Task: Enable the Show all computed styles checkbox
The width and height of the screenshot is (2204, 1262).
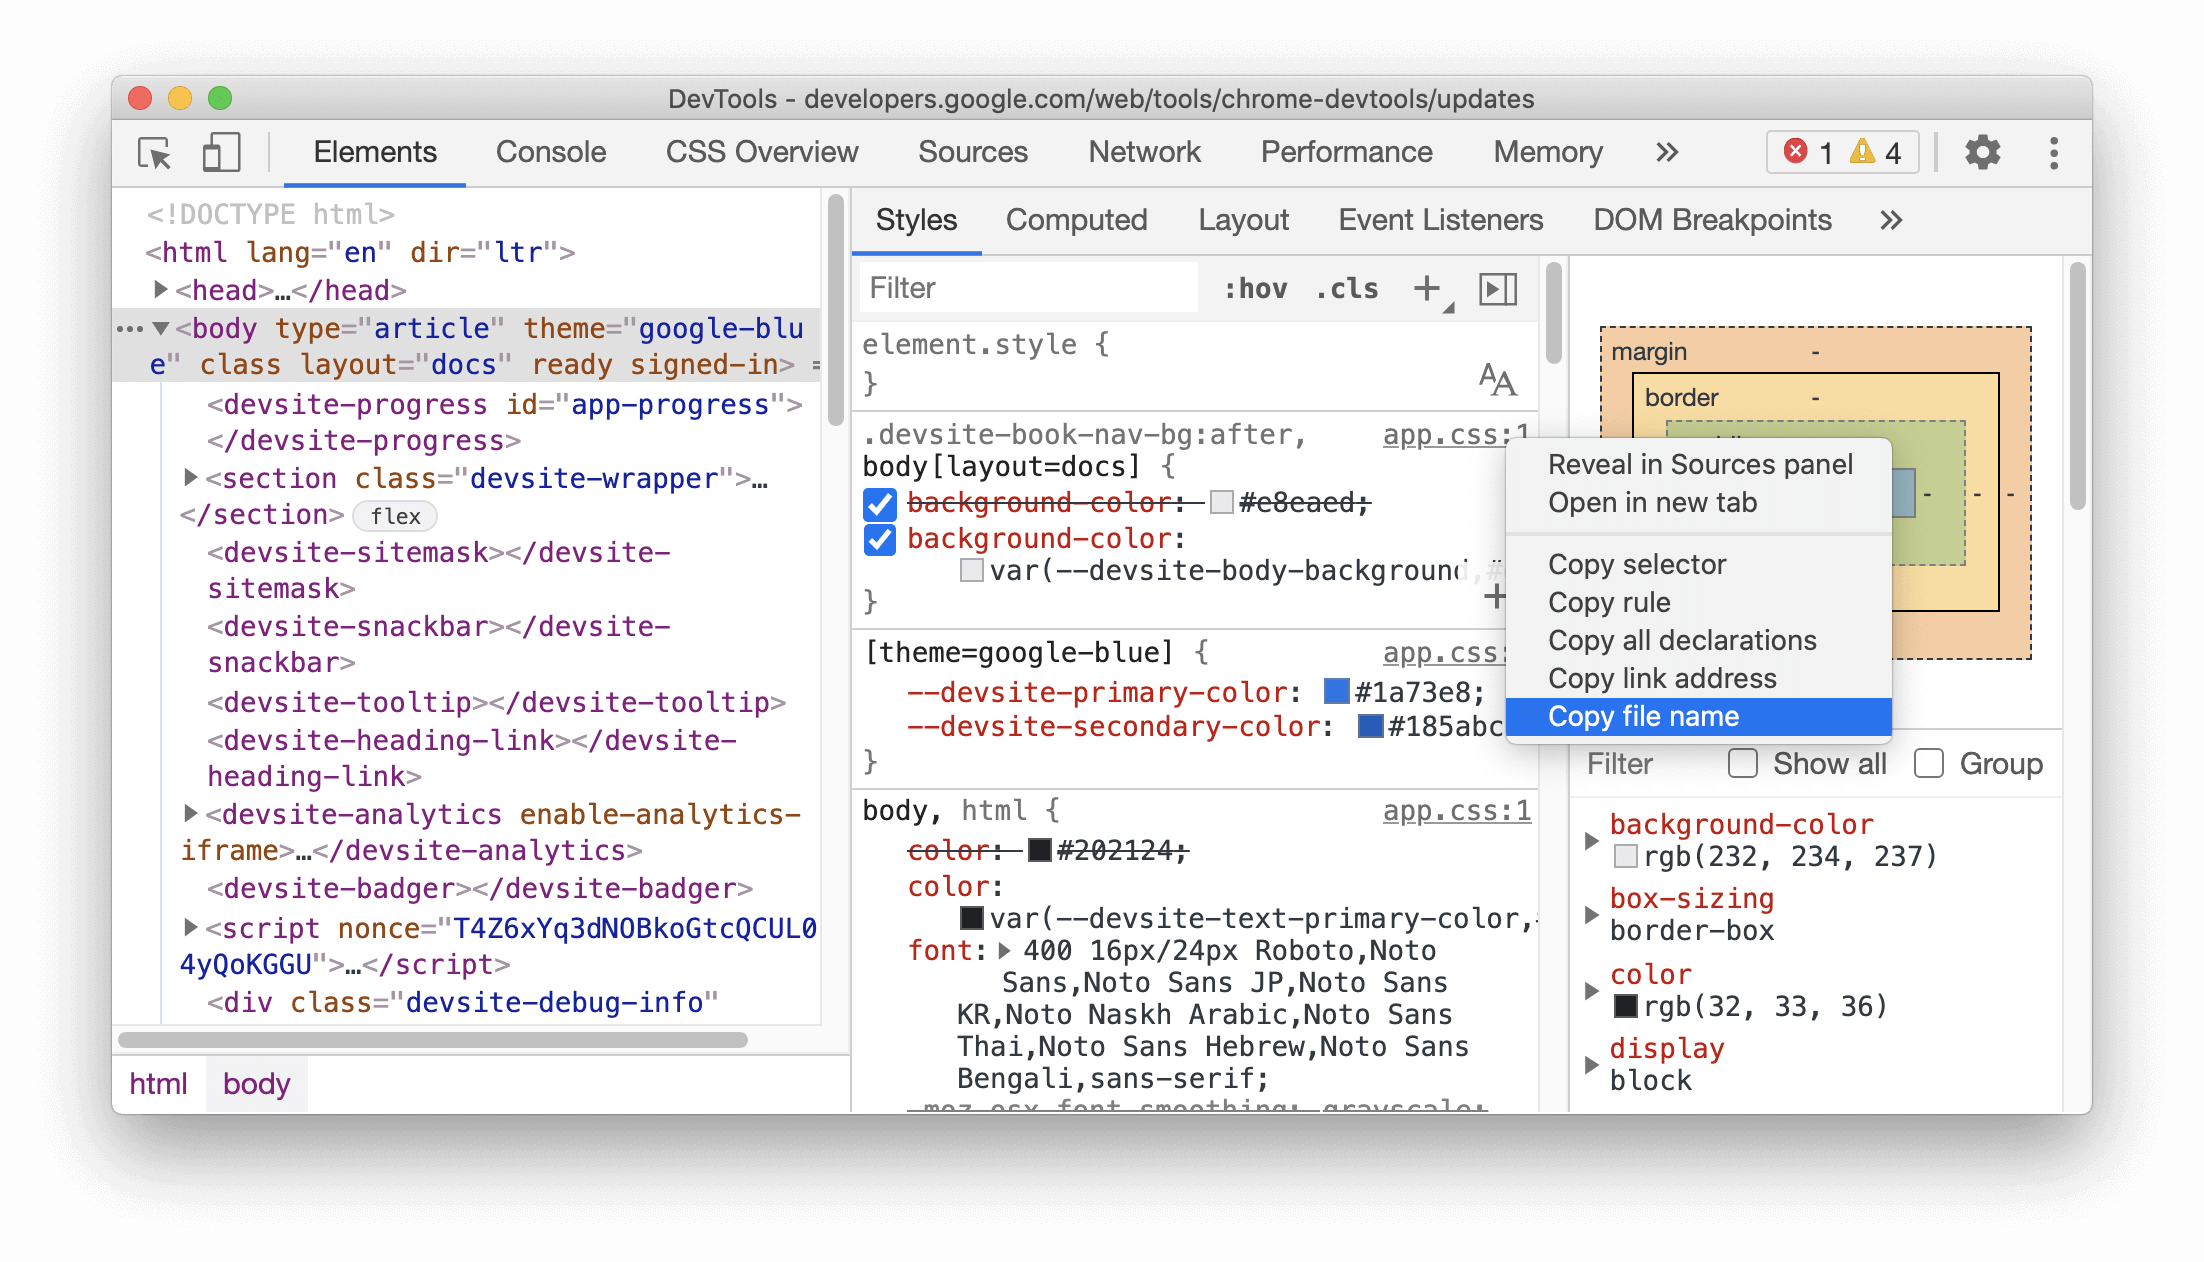Action: click(x=1739, y=764)
